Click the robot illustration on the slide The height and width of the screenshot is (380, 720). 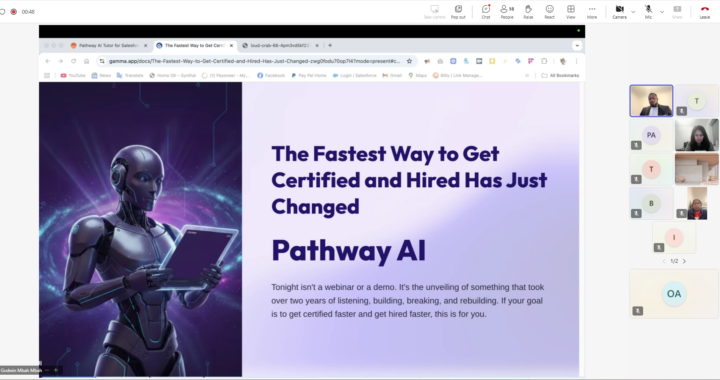[141, 229]
